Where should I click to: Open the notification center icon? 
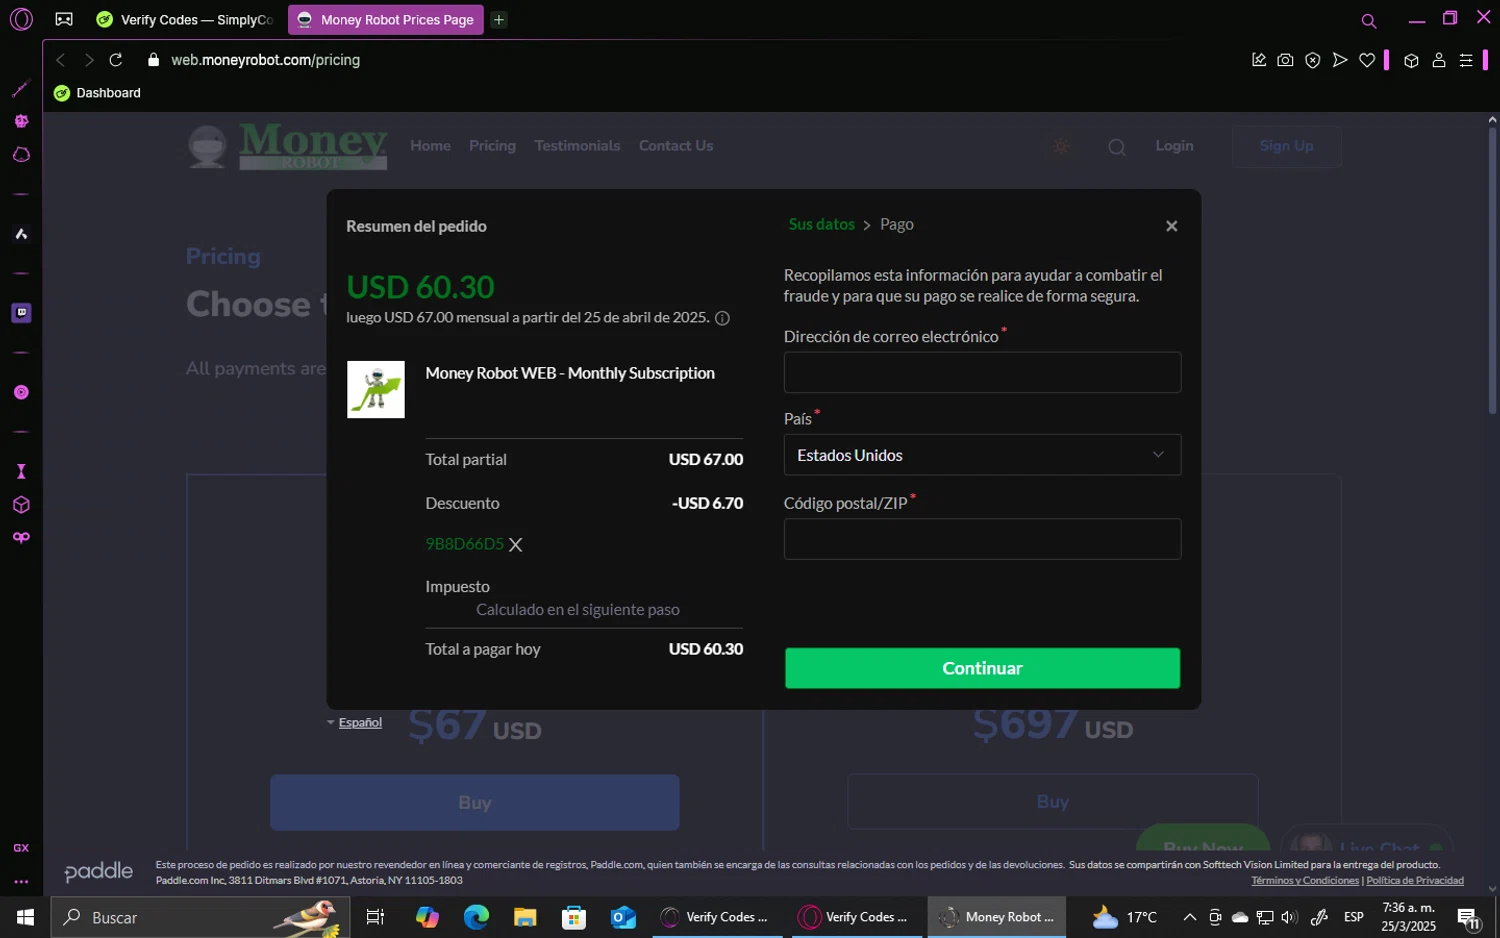pos(1469,918)
